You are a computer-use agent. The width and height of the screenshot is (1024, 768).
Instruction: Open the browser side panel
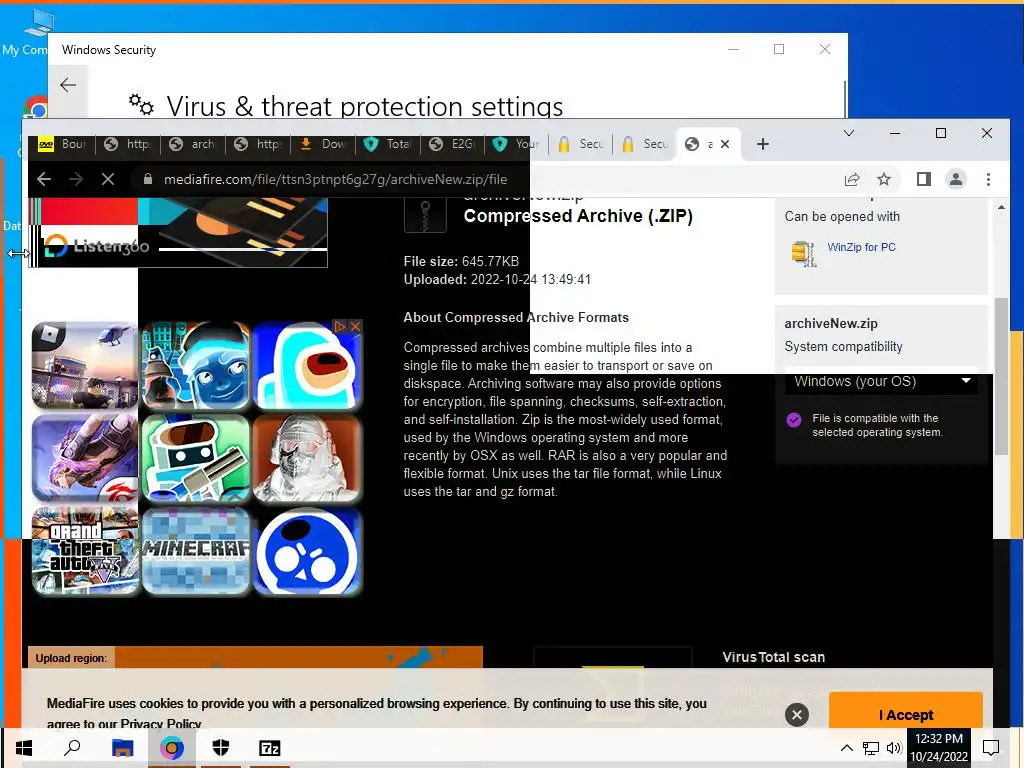[923, 179]
